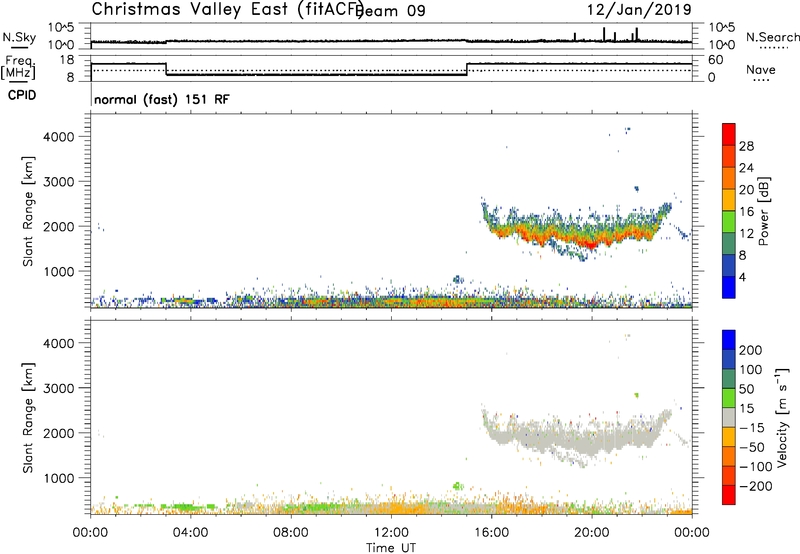Click the 'N.Search' legend label
Viewport: 800px width, 554px height.
(x=772, y=37)
